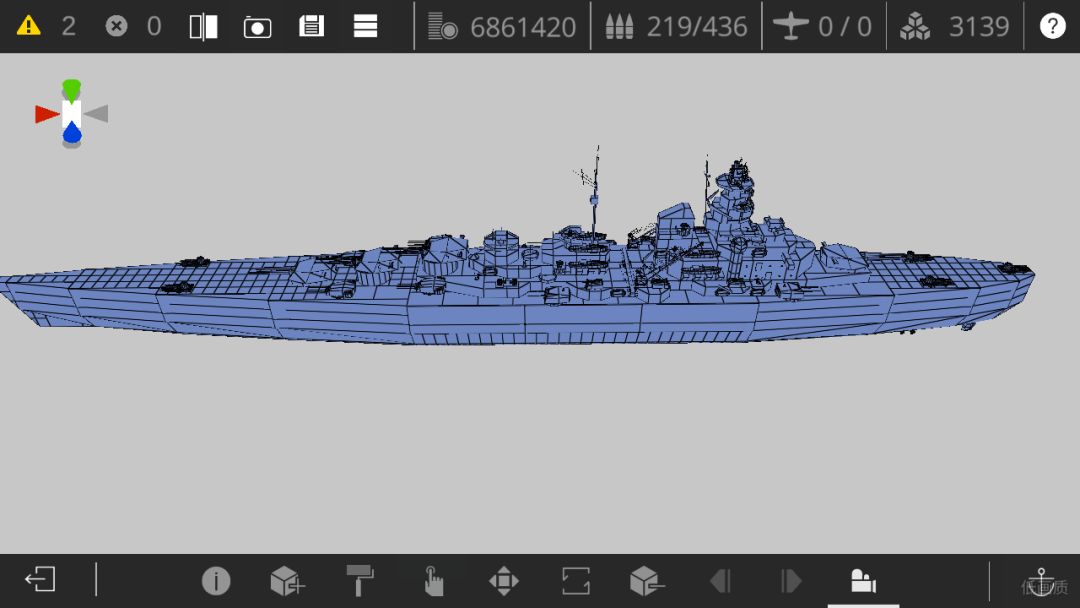Select the paint roller tool
Screen dimensions: 1080x608
[360, 580]
